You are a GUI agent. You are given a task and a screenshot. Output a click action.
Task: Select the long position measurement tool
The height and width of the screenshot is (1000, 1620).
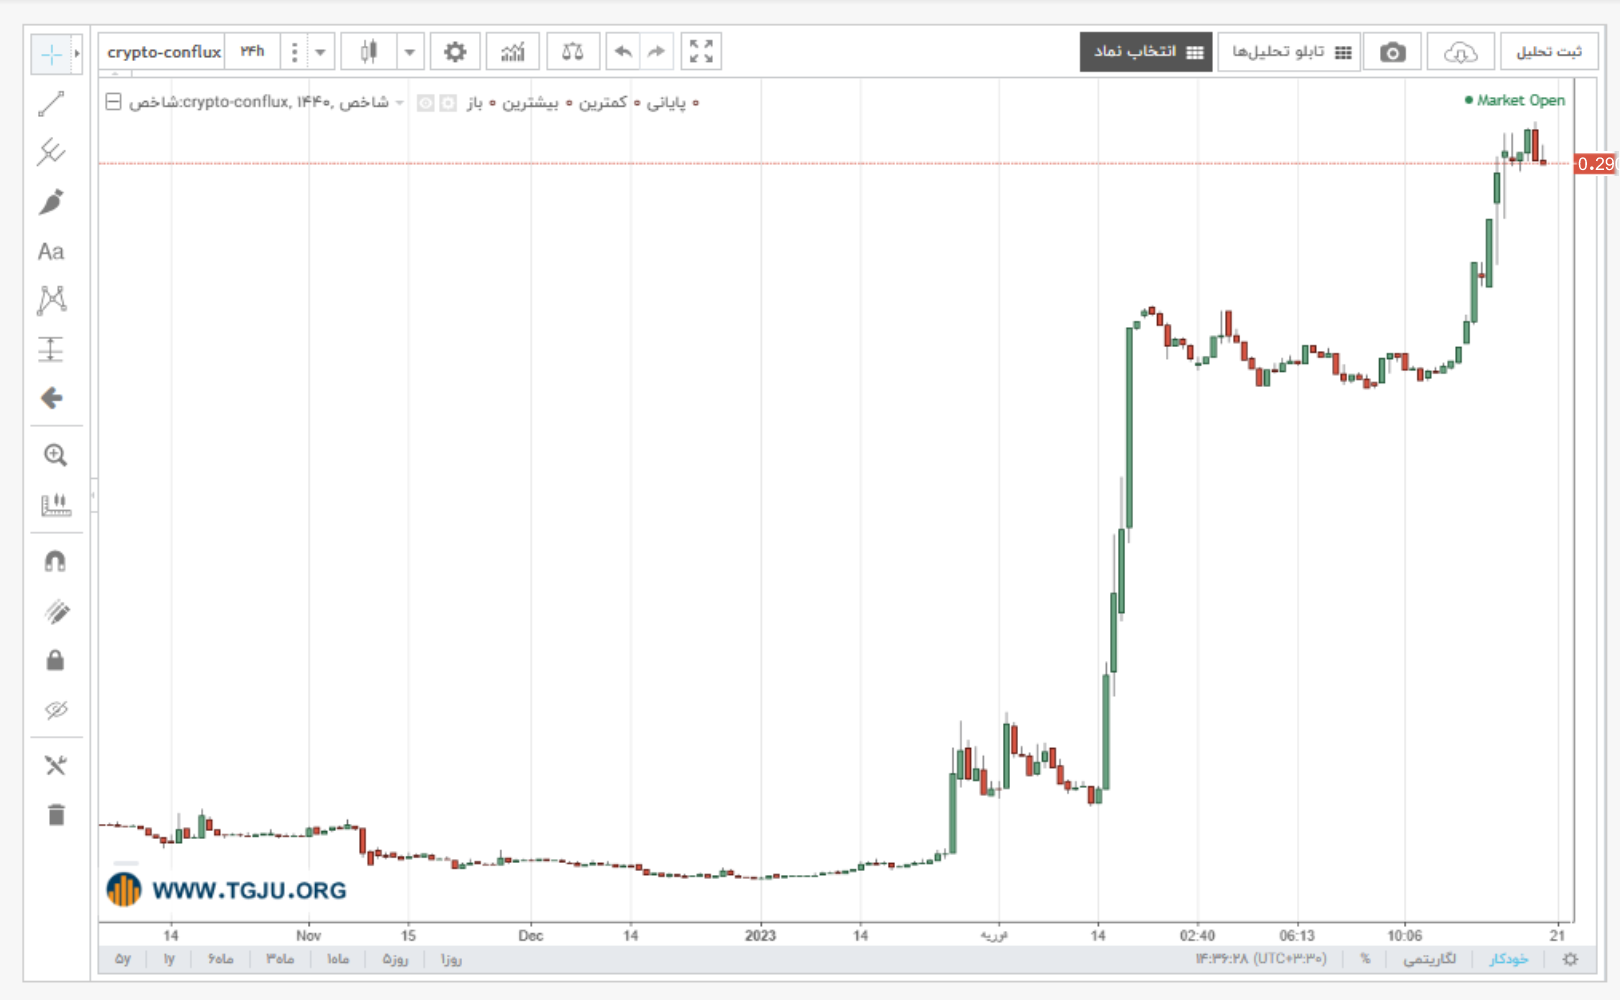pos(51,349)
